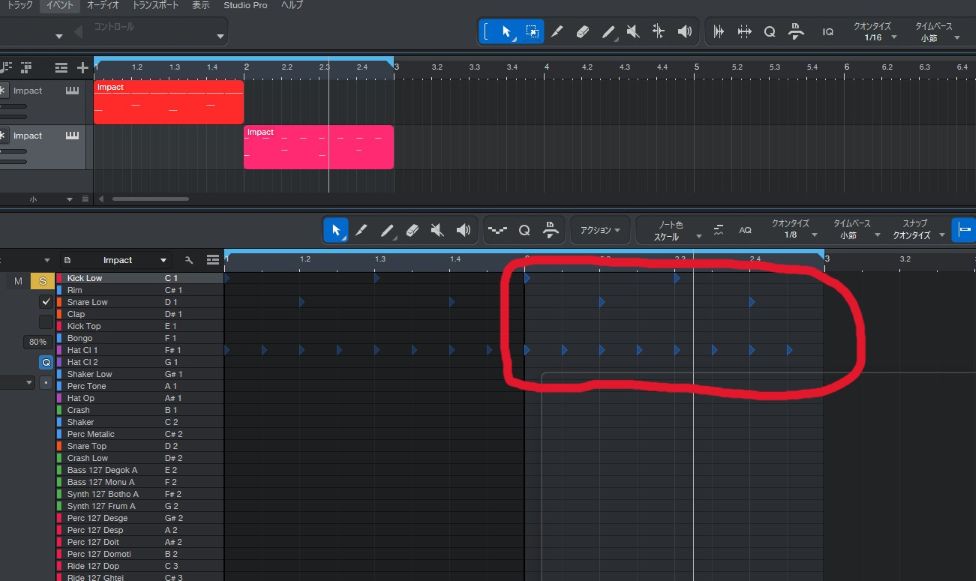Open the editor quantize 1/8 dropdown

[x=791, y=236]
